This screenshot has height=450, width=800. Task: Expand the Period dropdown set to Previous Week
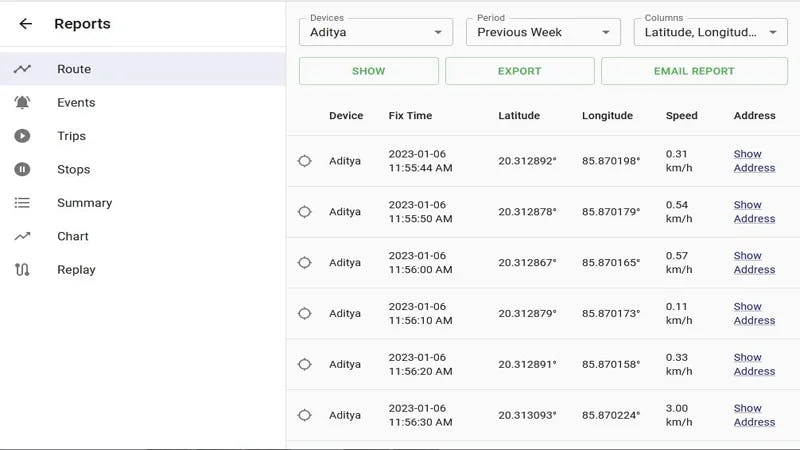543,32
